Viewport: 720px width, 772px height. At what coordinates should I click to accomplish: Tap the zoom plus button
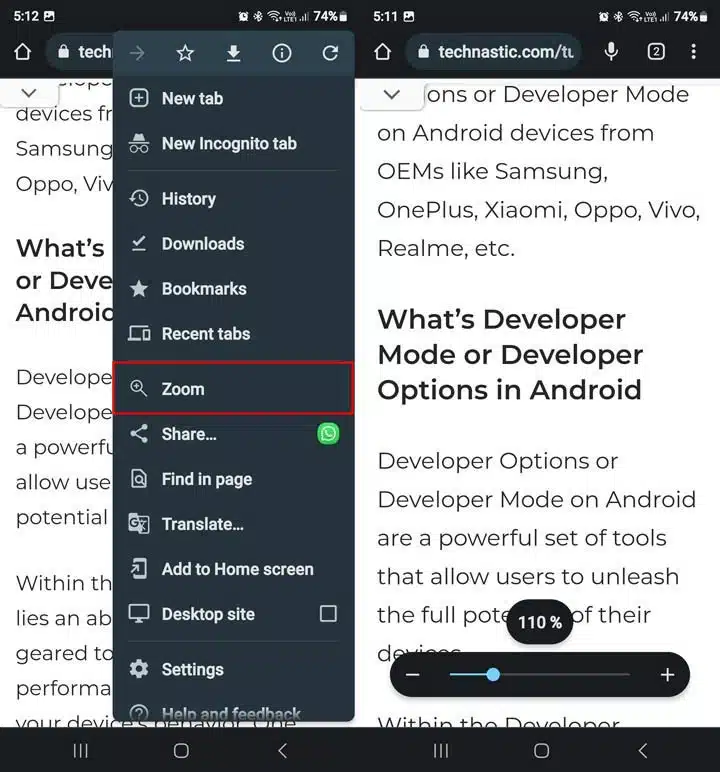(667, 675)
